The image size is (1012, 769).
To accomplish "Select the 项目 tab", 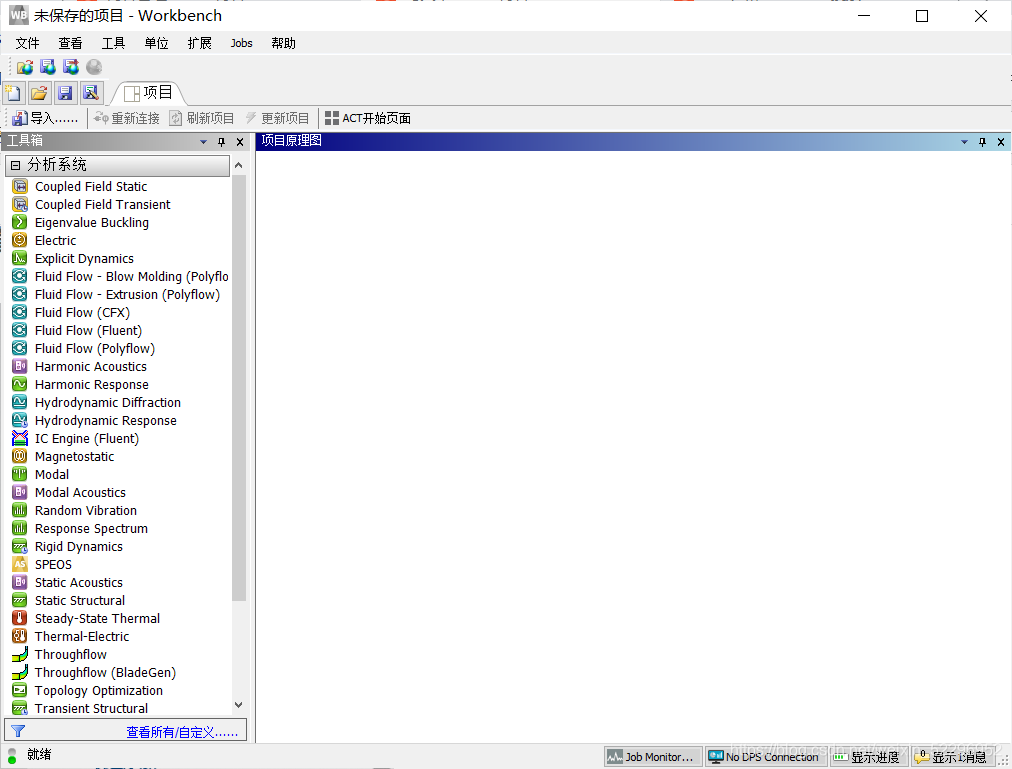I will (149, 93).
